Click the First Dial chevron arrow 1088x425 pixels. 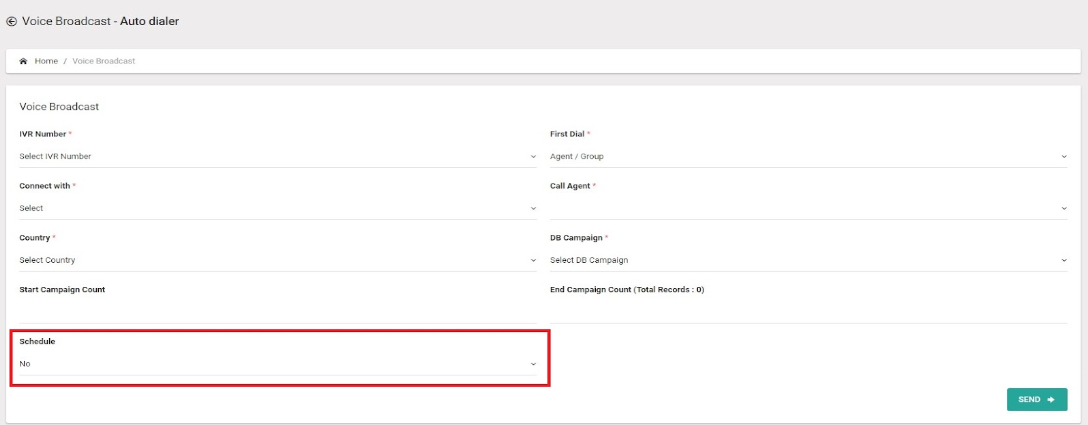[1063, 157]
